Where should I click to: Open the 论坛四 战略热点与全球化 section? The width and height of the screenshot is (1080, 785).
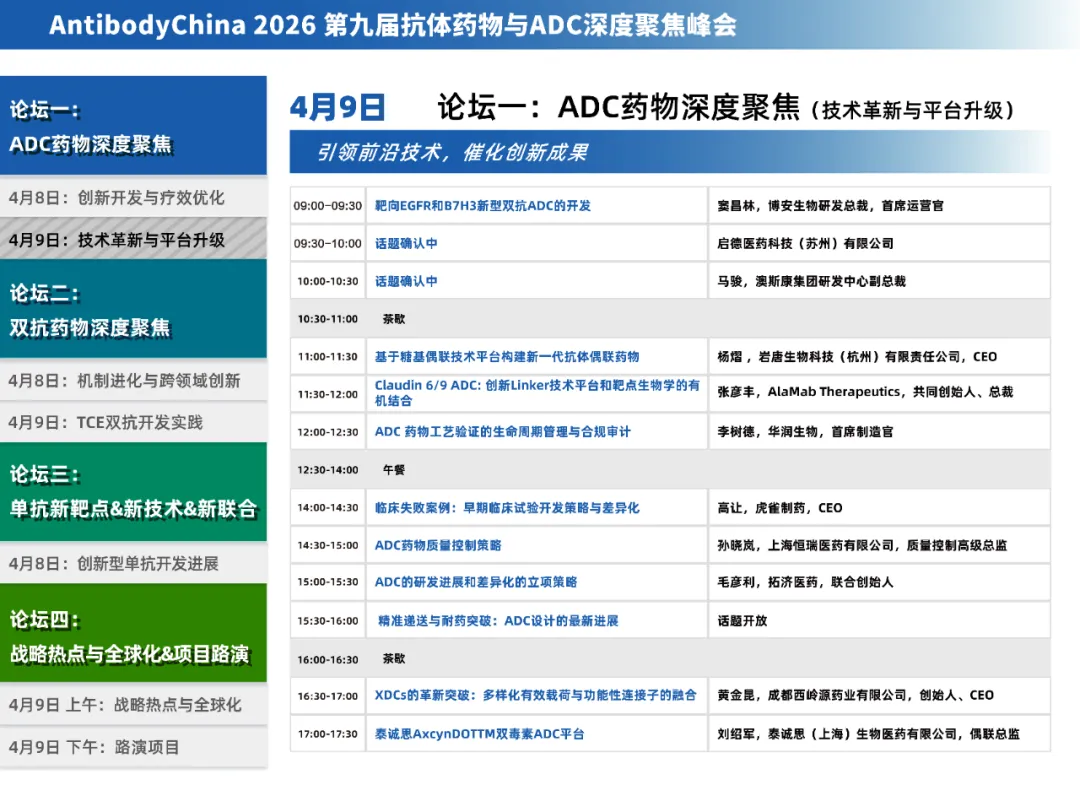pyautogui.click(x=133, y=634)
